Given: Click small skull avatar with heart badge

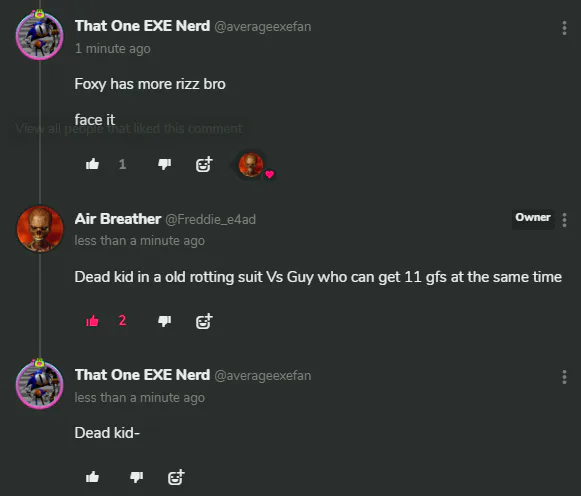Looking at the screenshot, I should click(251, 165).
